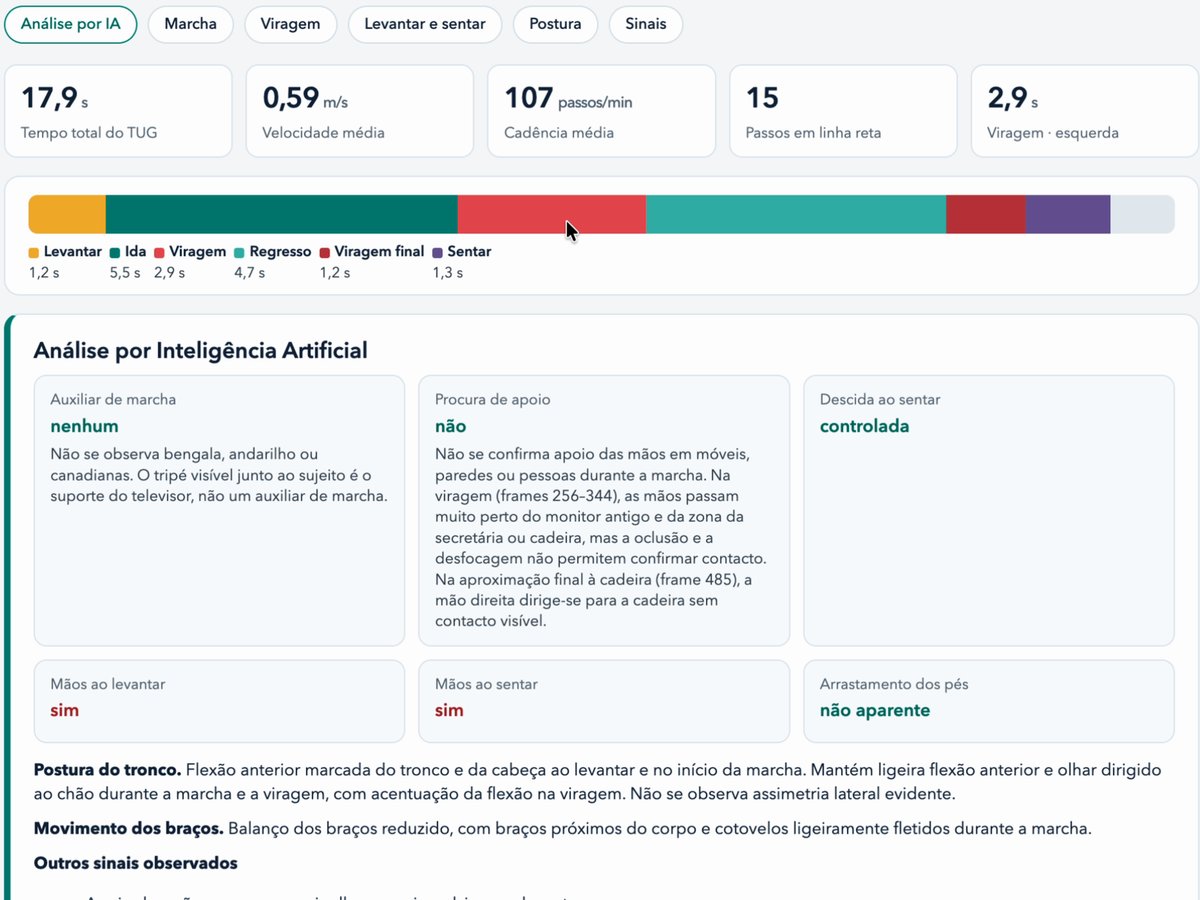
Task: Click the red Viragem legend swatch
Action: [x=159, y=252]
